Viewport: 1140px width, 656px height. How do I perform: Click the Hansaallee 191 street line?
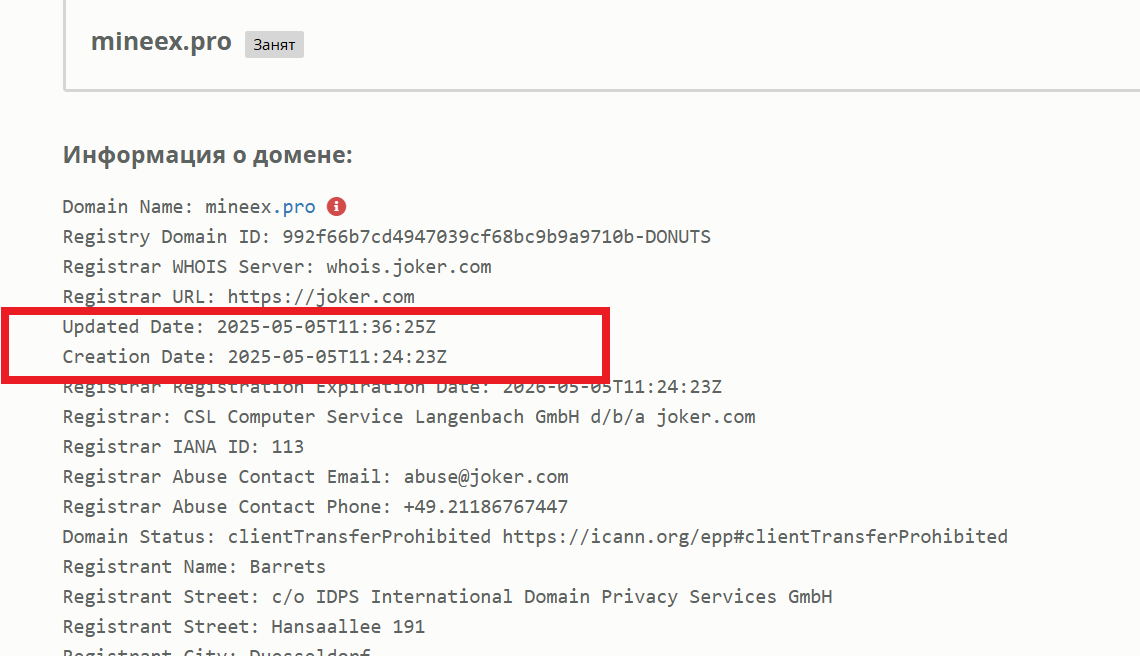(244, 627)
